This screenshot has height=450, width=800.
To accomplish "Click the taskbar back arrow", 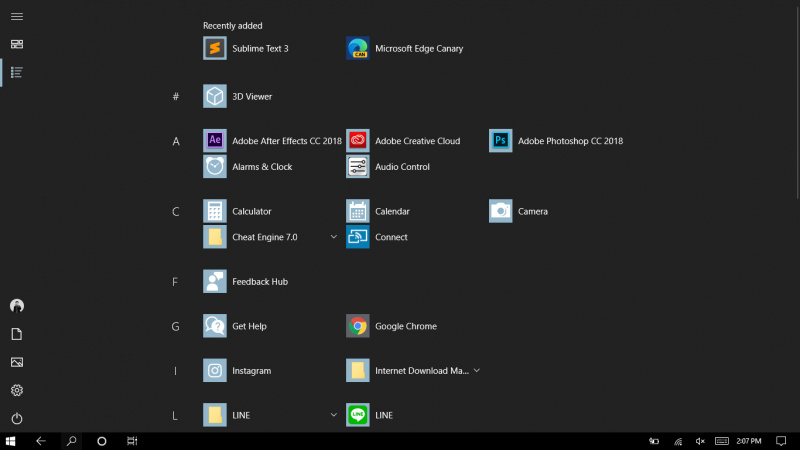I will (41, 441).
